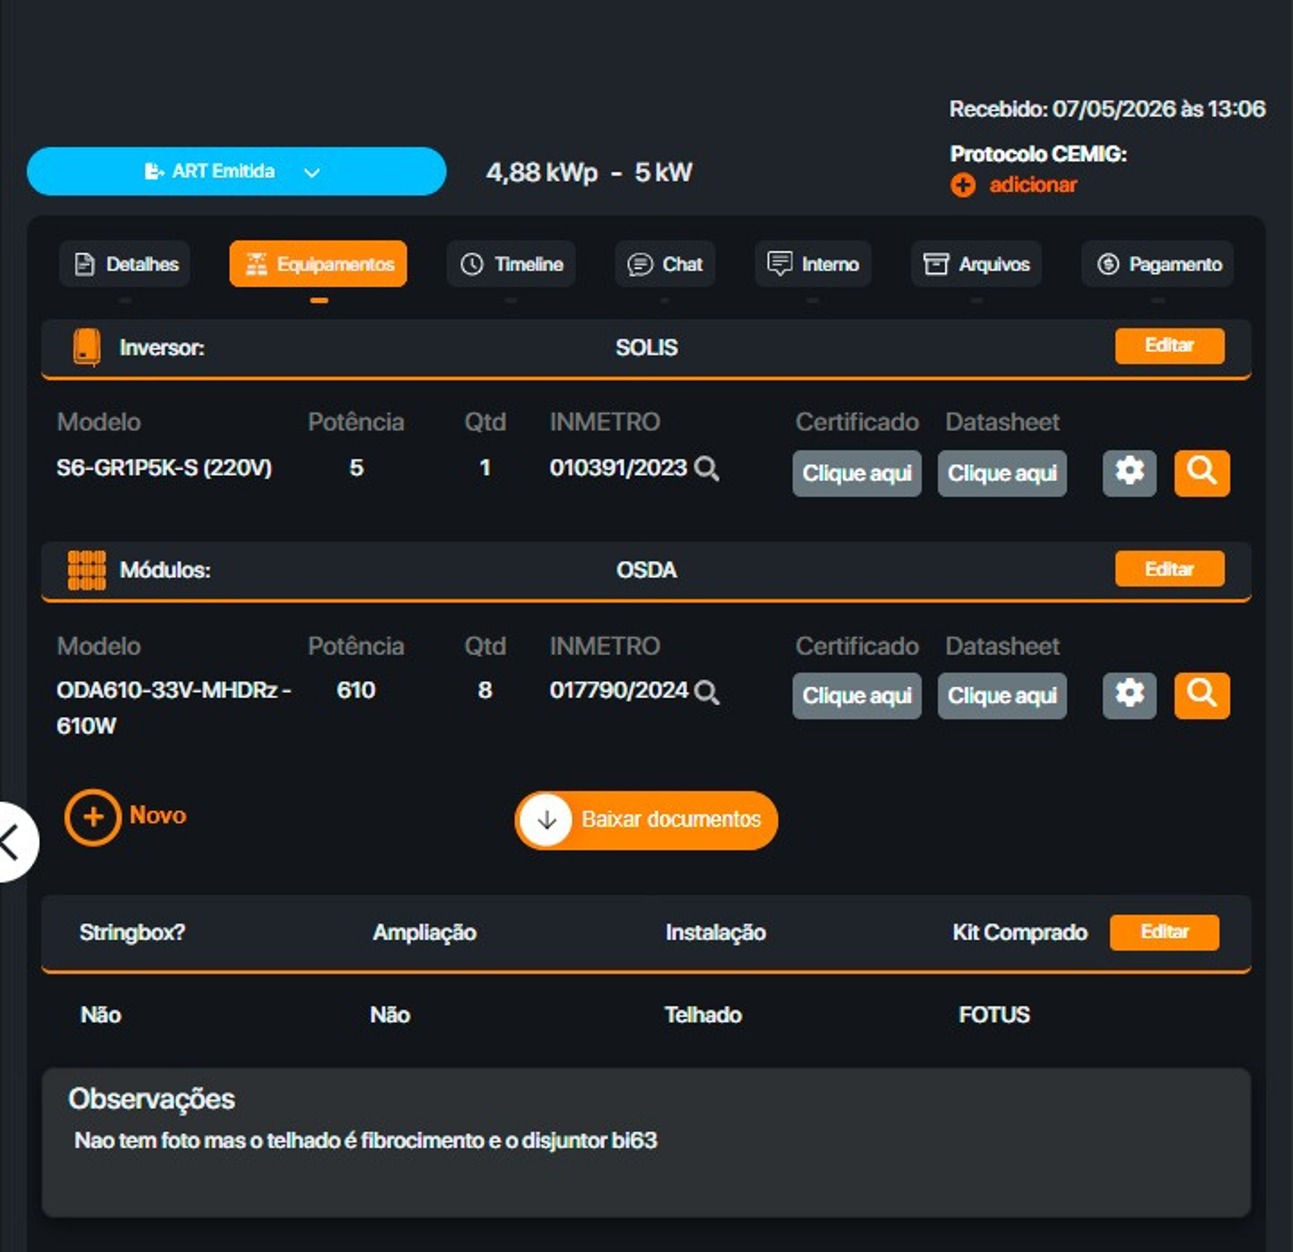The height and width of the screenshot is (1252, 1293).
Task: Click the gear icon in the S6-GR1P5K-S row
Action: click(x=1130, y=472)
